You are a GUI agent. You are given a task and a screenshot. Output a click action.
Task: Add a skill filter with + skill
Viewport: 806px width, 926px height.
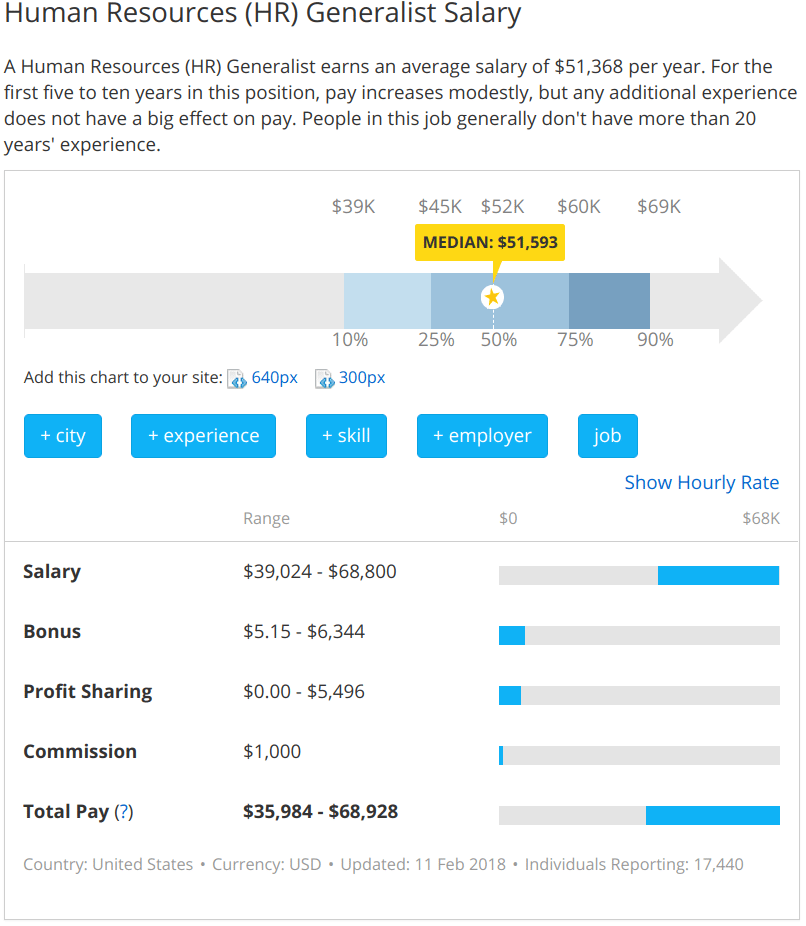tap(346, 436)
